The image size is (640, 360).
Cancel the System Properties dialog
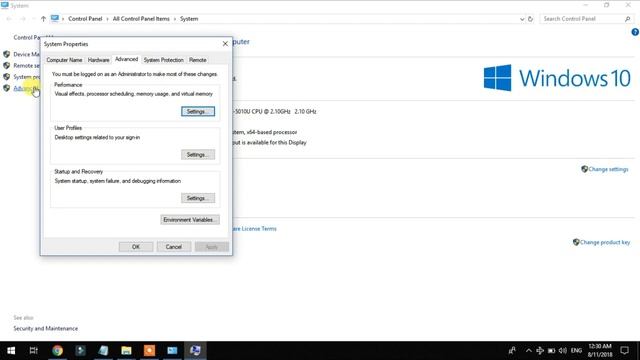pyautogui.click(x=173, y=247)
